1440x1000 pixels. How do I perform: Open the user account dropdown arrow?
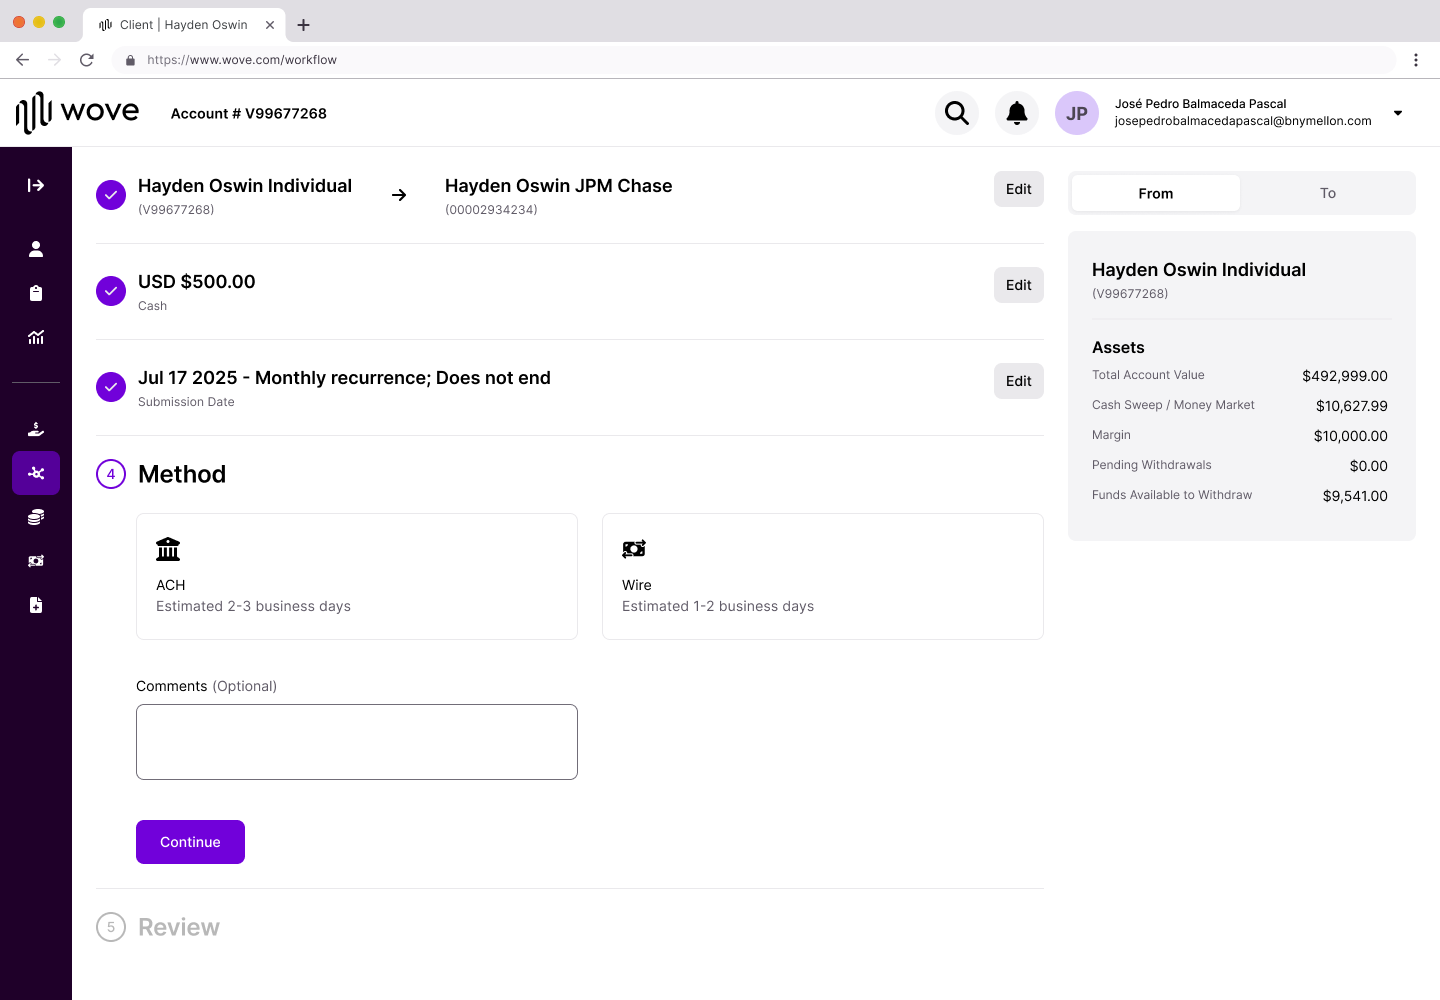pos(1398,113)
